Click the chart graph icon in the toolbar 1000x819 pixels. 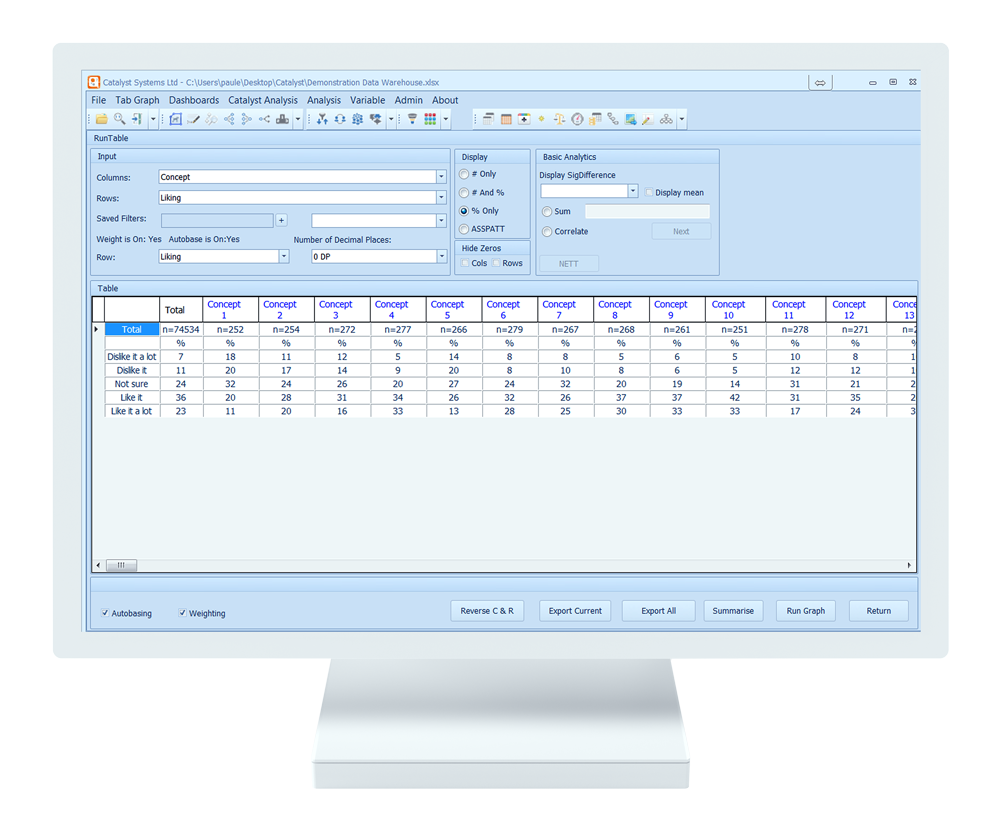[175, 119]
